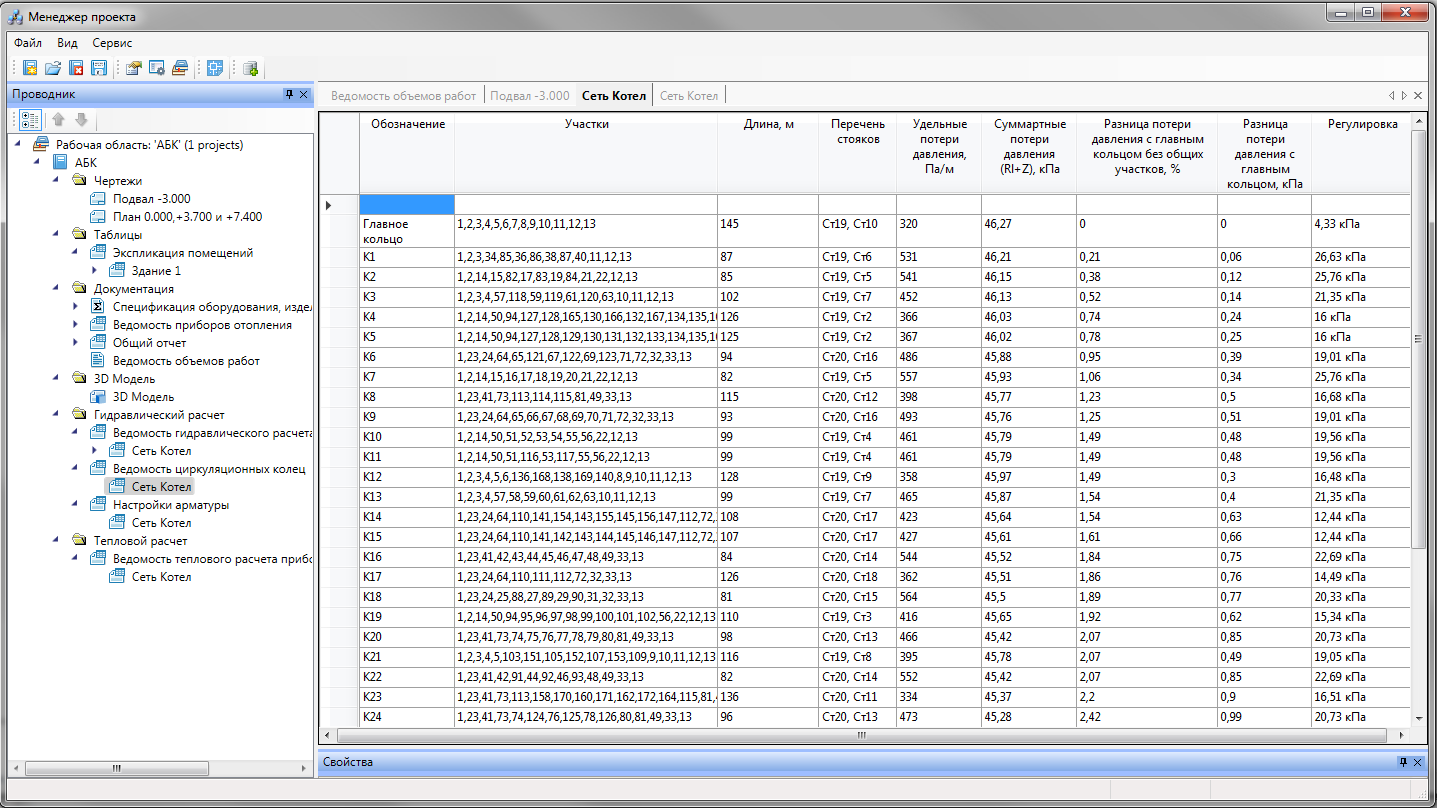The image size is (1437, 808).
Task: Click the K12 row designation cell
Action: pyautogui.click(x=407, y=477)
